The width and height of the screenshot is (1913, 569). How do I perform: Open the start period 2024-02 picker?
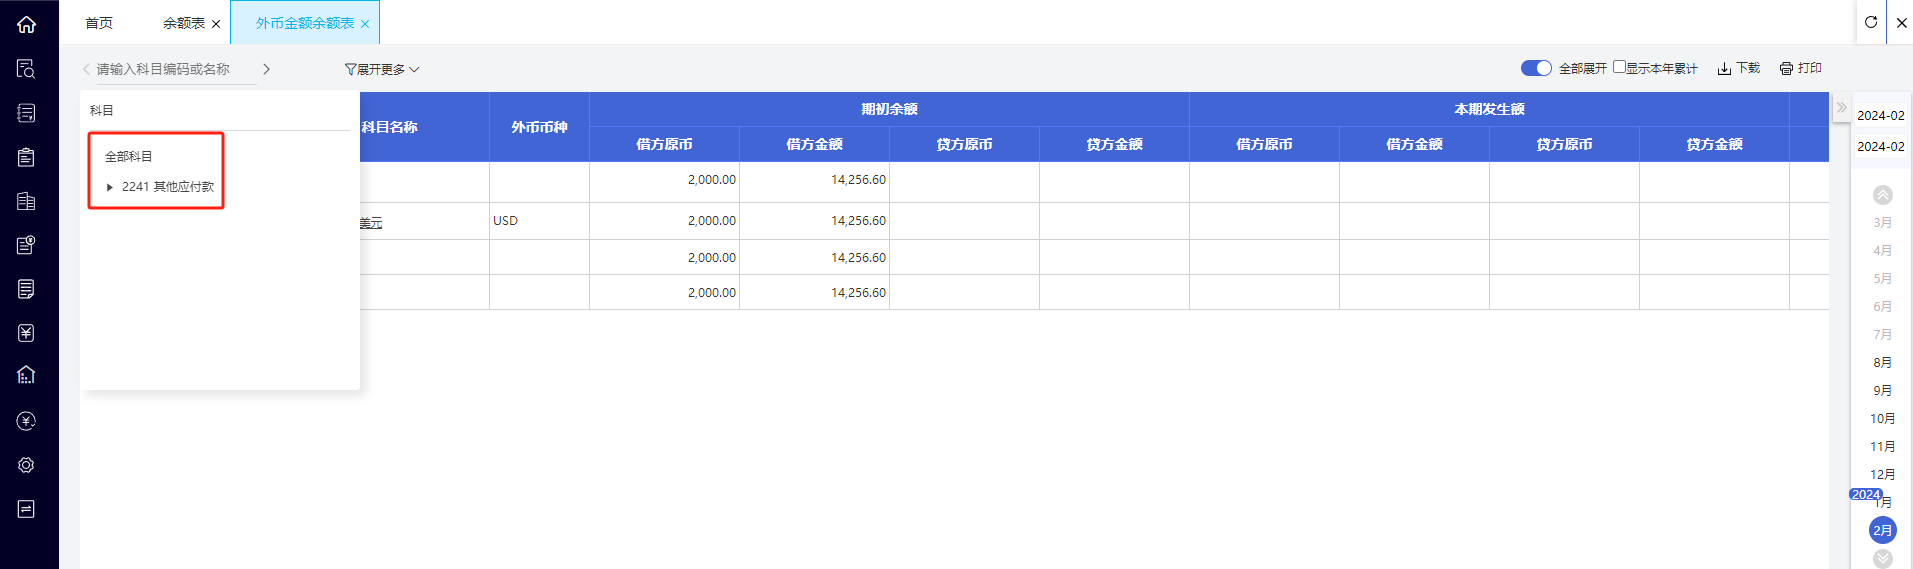(x=1880, y=115)
